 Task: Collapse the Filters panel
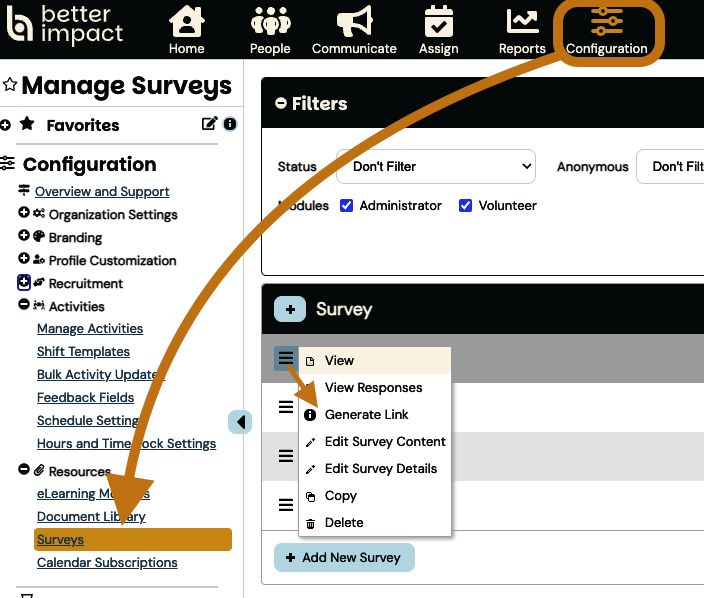click(x=281, y=104)
